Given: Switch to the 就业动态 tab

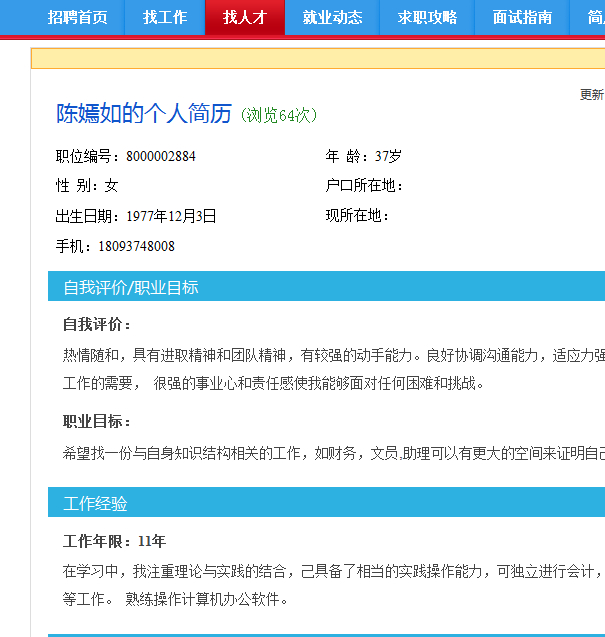Looking at the screenshot, I should pyautogui.click(x=333, y=17).
